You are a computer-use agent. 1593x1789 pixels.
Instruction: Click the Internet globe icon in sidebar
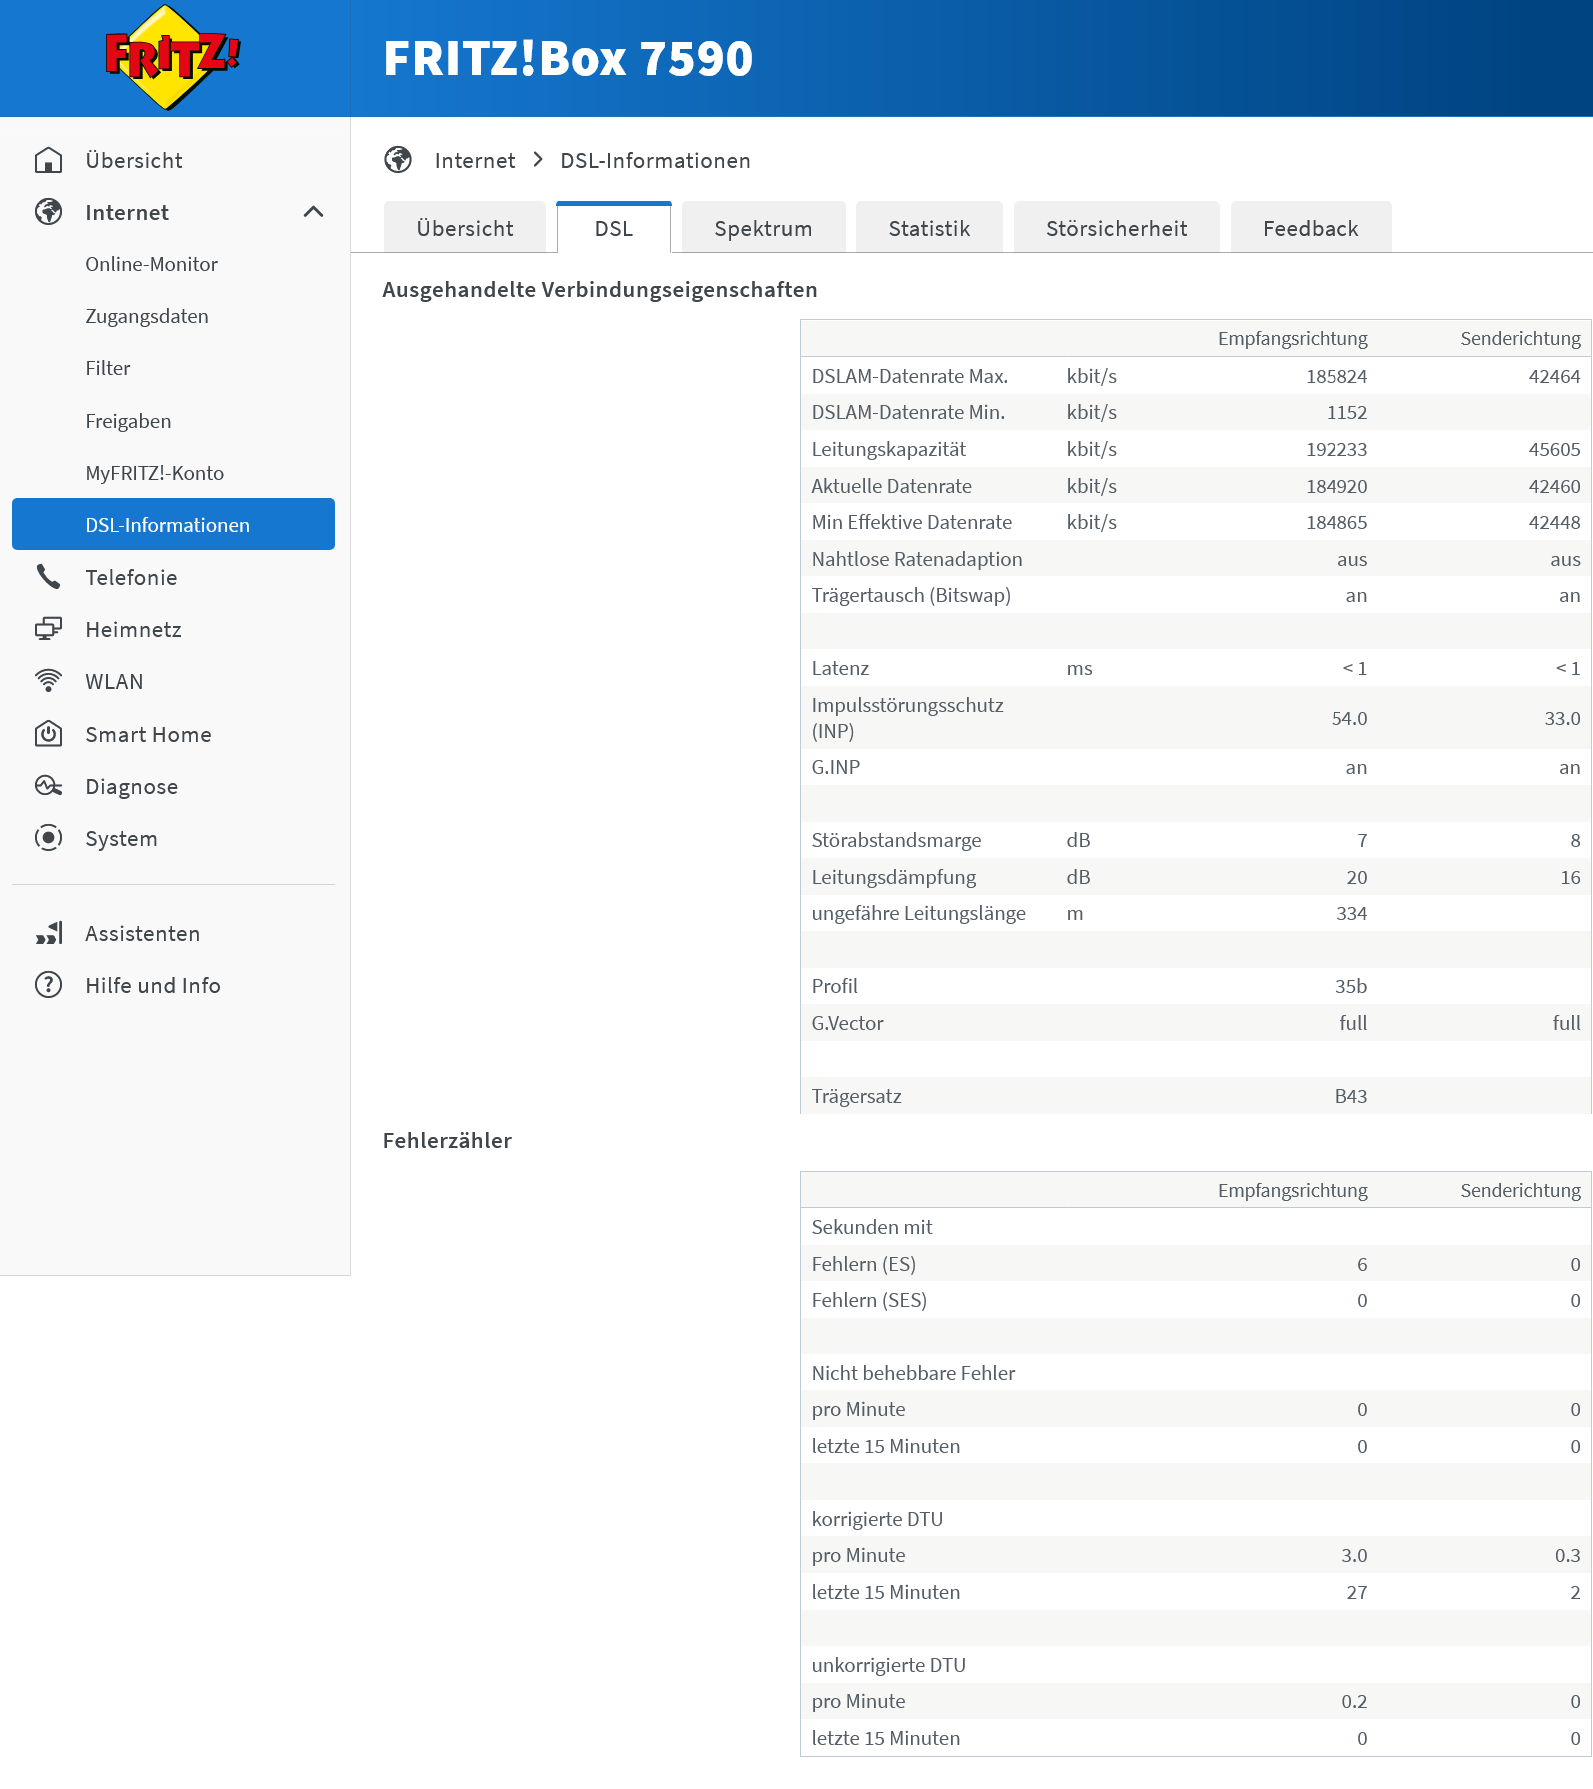(48, 212)
